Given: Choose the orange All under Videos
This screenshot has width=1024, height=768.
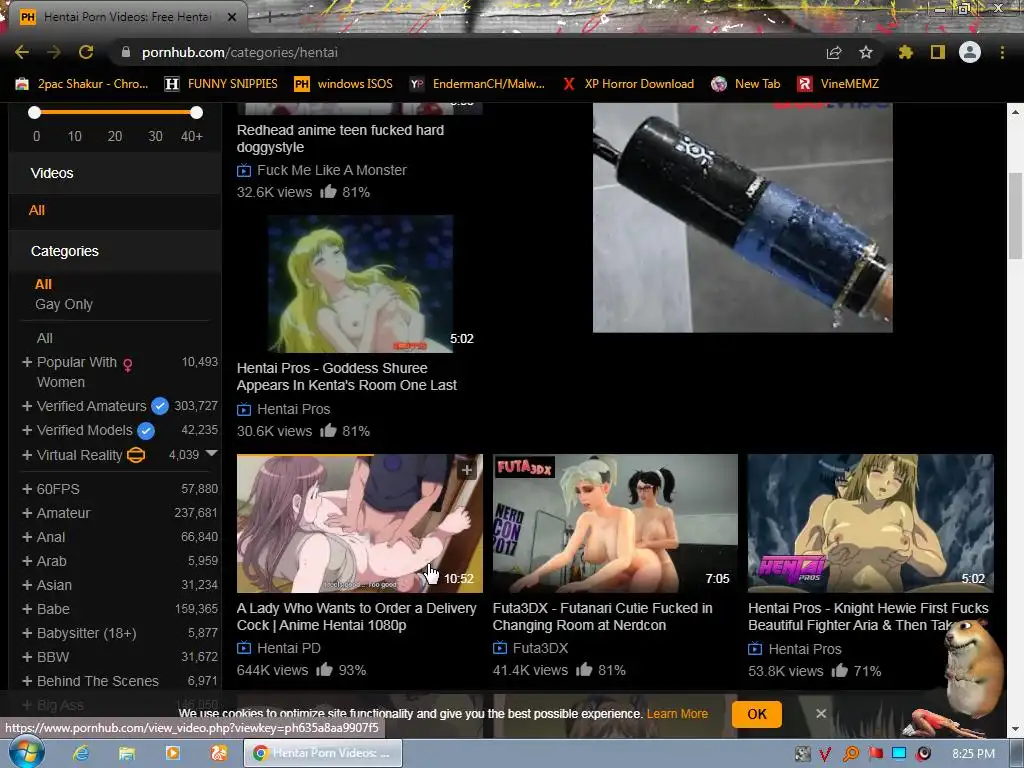Looking at the screenshot, I should [x=37, y=210].
